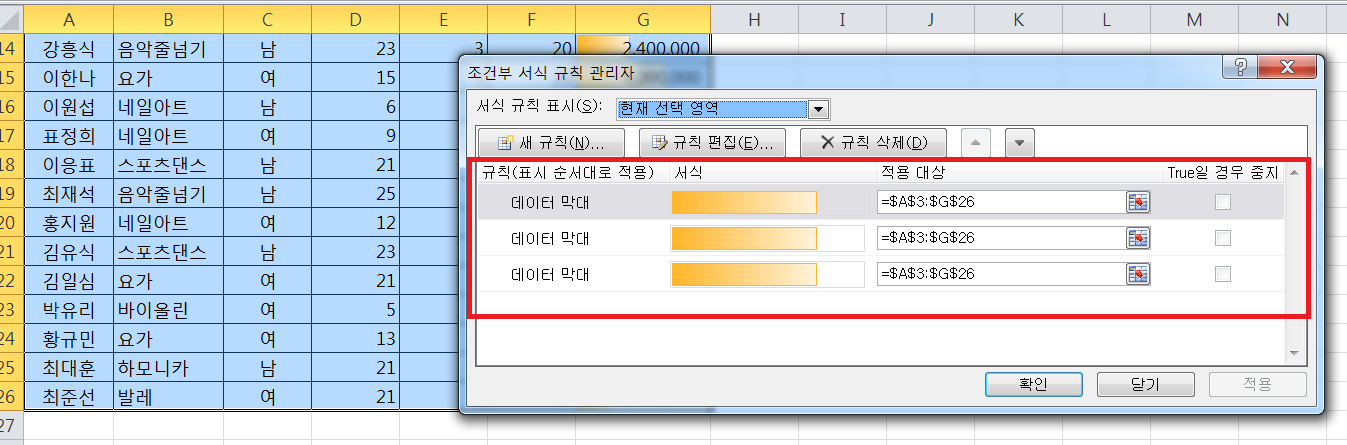
Task: Select cell B15 containing 요가
Action: (168, 77)
